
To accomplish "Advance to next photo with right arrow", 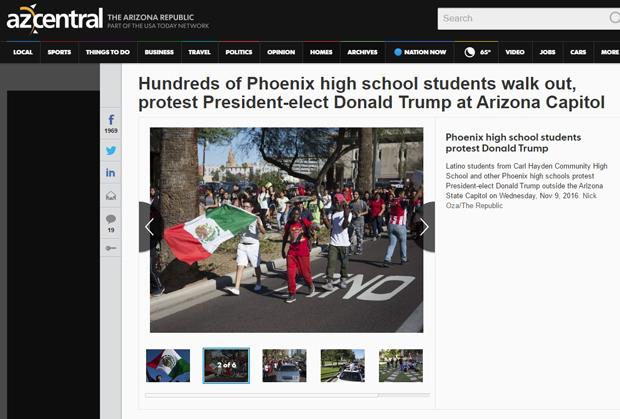I will click(424, 228).
